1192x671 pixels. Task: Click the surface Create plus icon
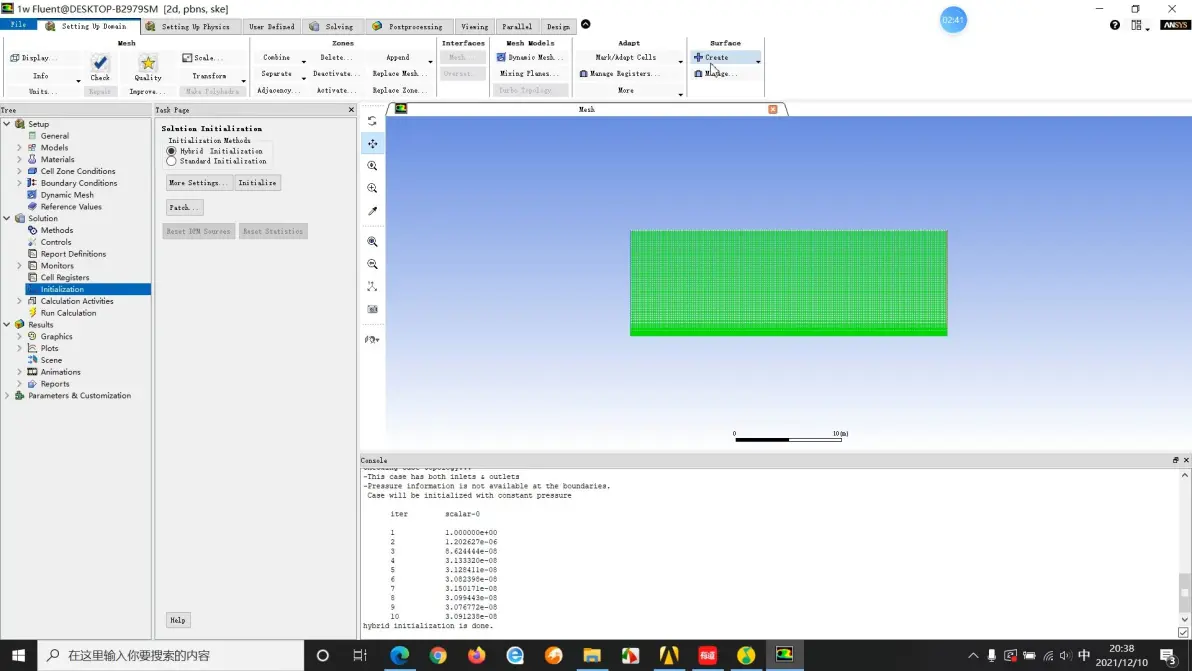[698, 57]
